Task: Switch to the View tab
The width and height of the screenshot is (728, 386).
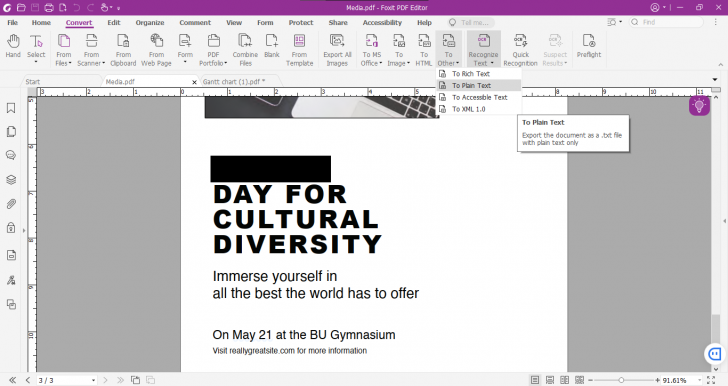Action: tap(234, 22)
